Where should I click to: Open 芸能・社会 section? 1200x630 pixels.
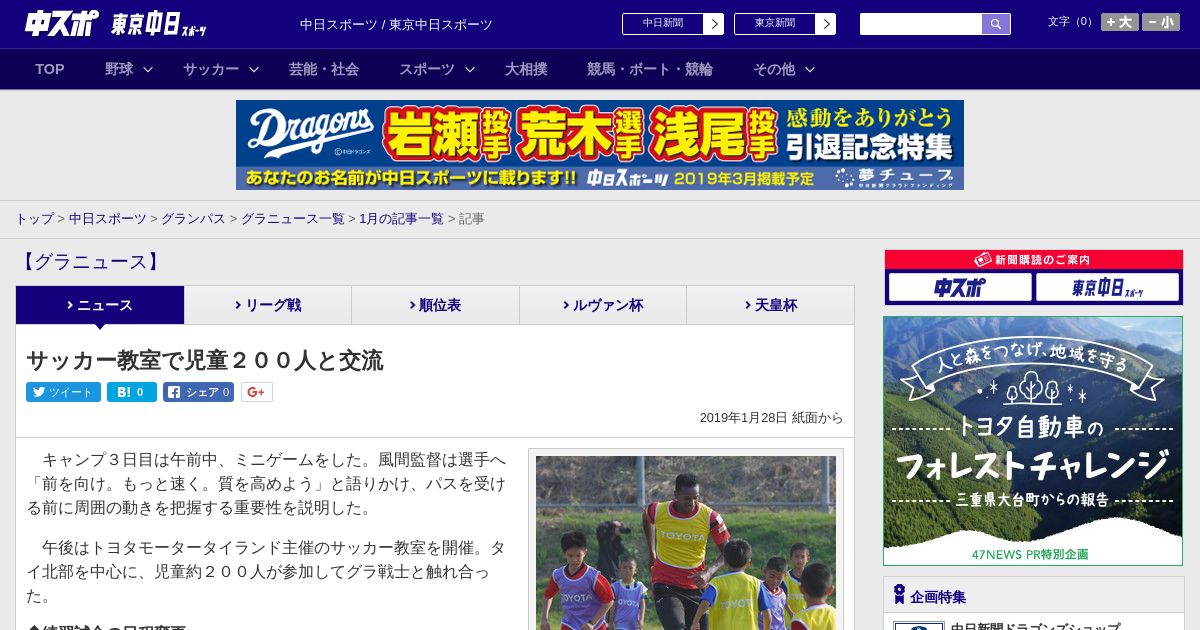point(324,69)
